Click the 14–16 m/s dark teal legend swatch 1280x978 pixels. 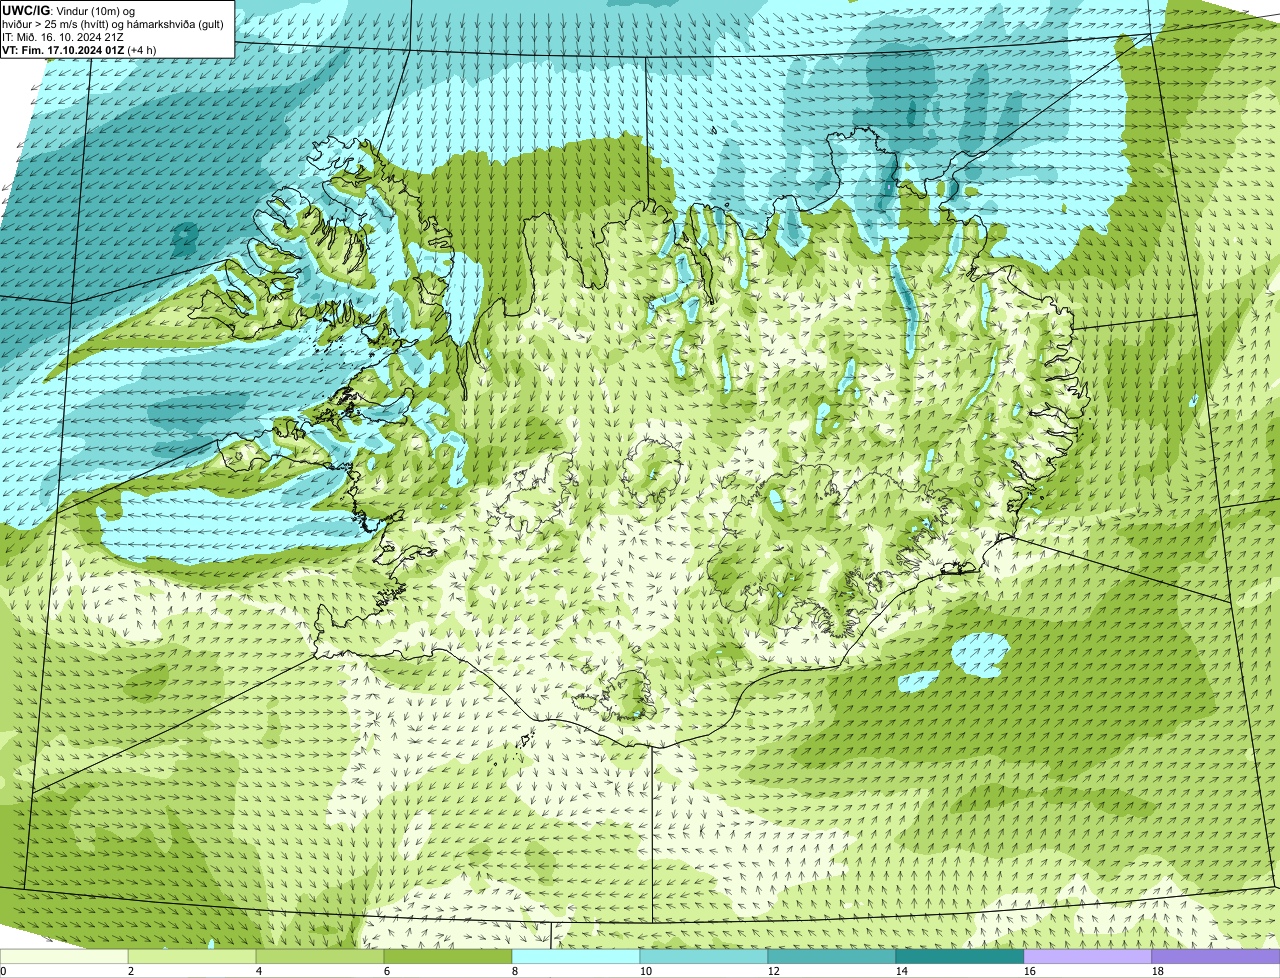[960, 956]
